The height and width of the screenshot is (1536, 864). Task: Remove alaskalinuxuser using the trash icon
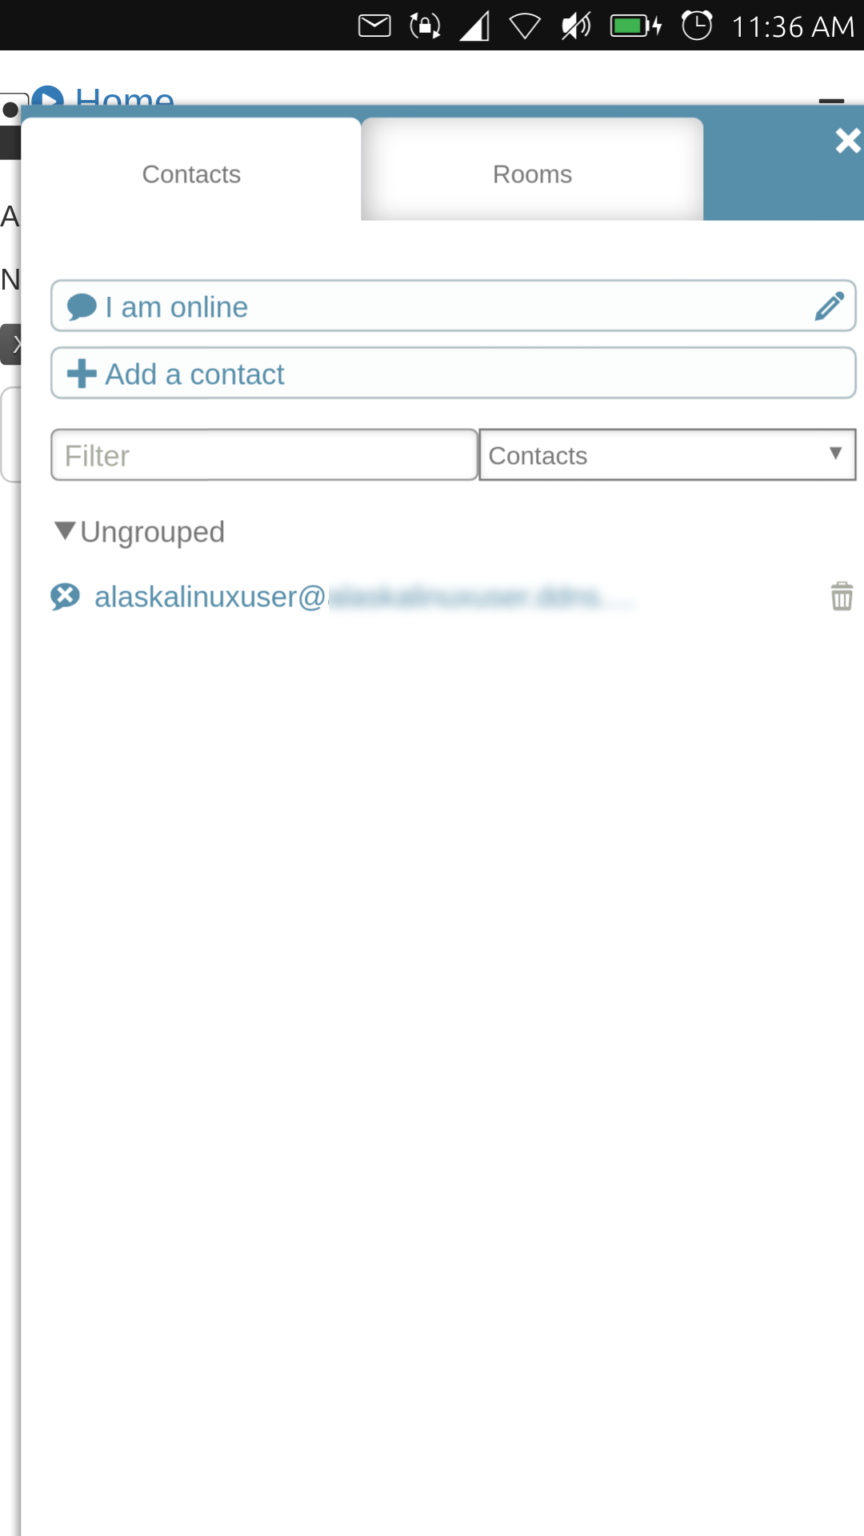(x=842, y=596)
